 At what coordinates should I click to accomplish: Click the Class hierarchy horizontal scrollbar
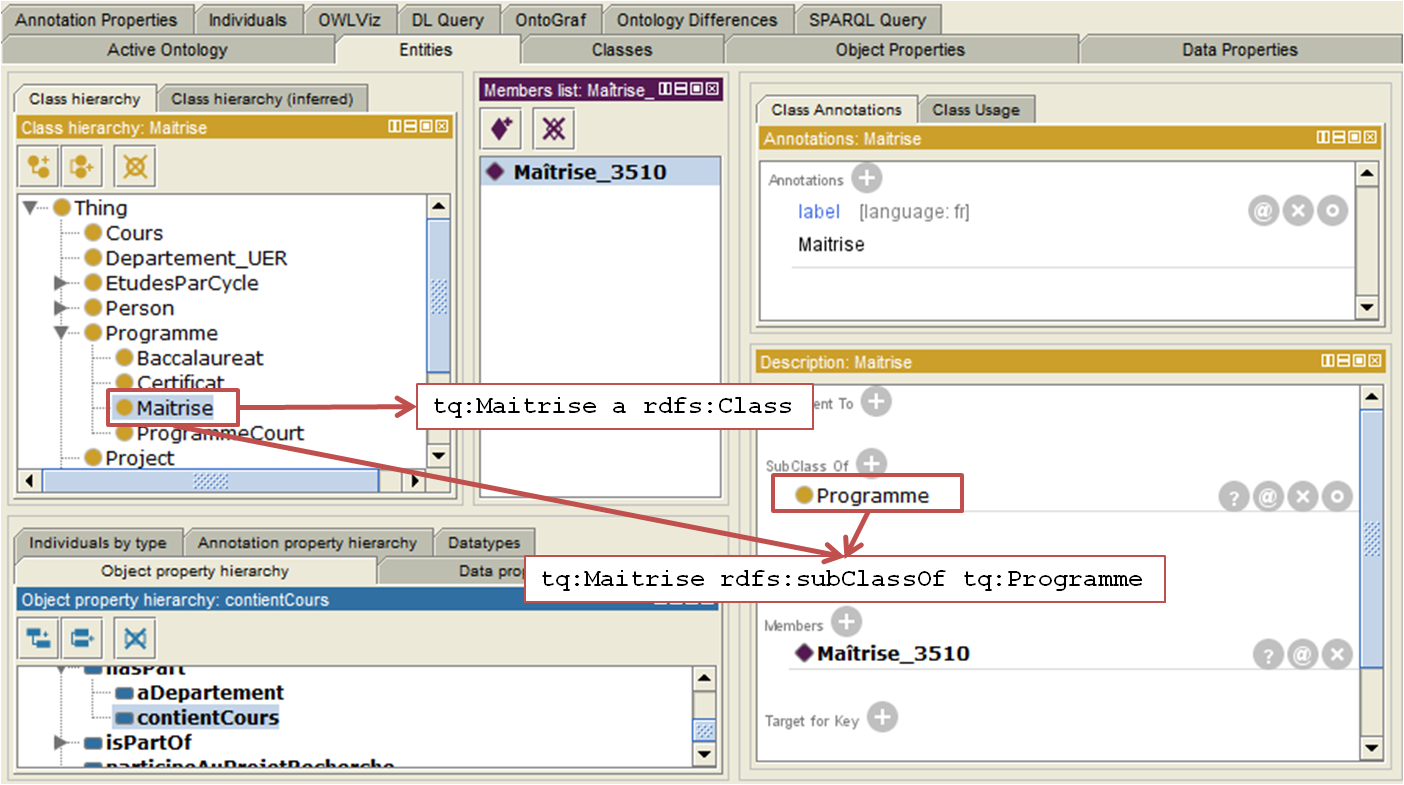(x=210, y=481)
